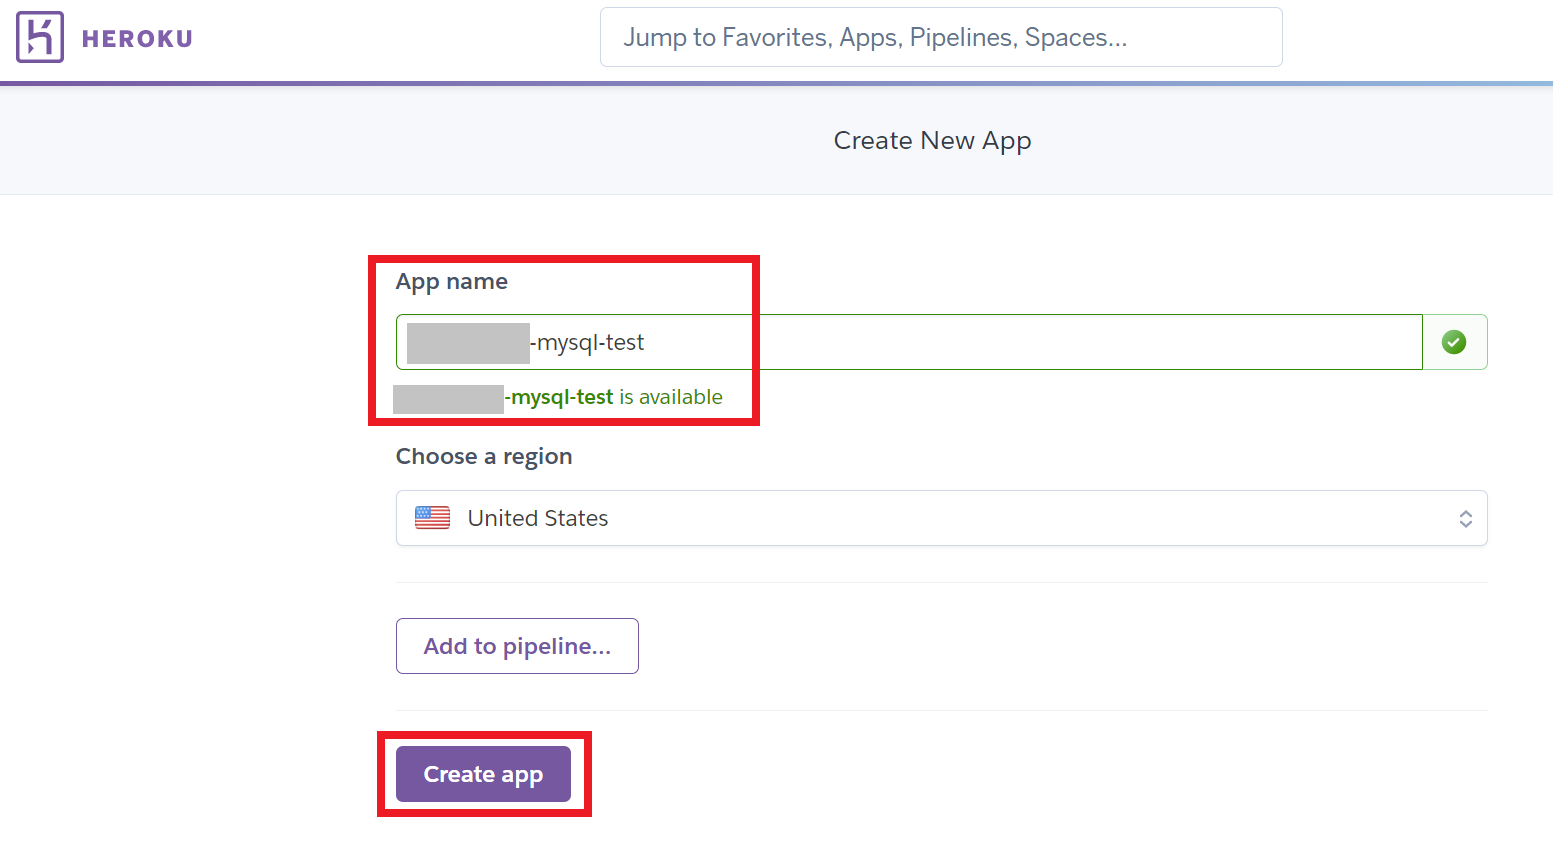Select the United States text in dropdown
Image resolution: width=1553 pixels, height=845 pixels.
click(538, 518)
